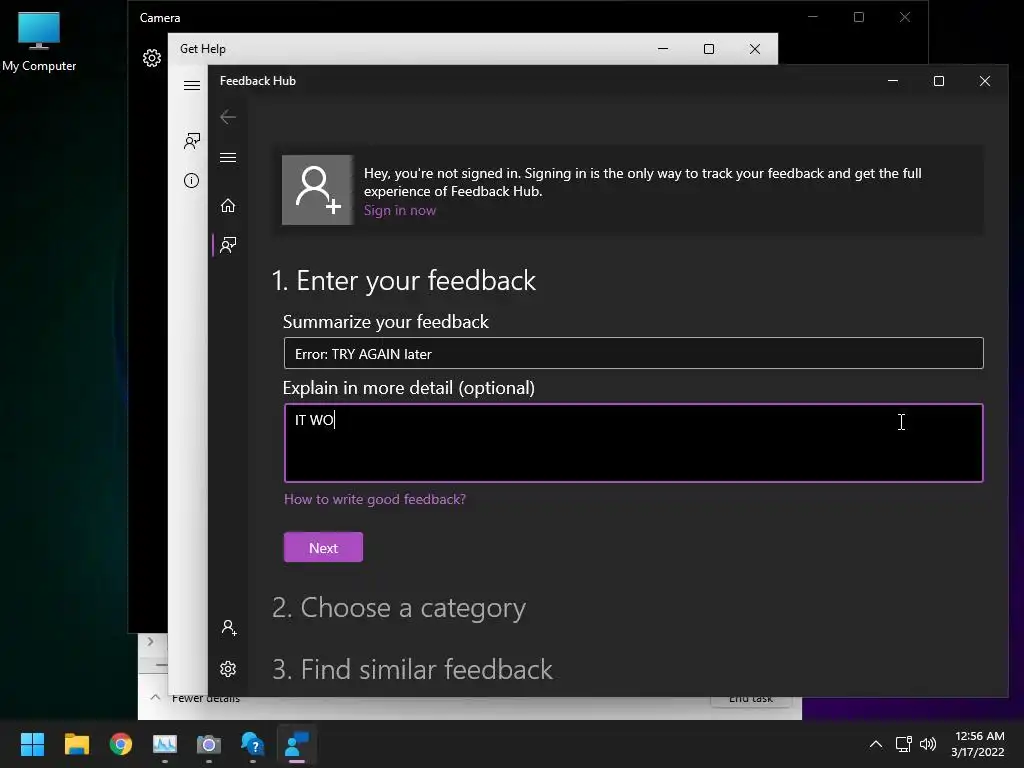Open sign-in account icon in Feedback Hub sidebar
The image size is (1024, 768).
pyautogui.click(x=229, y=628)
